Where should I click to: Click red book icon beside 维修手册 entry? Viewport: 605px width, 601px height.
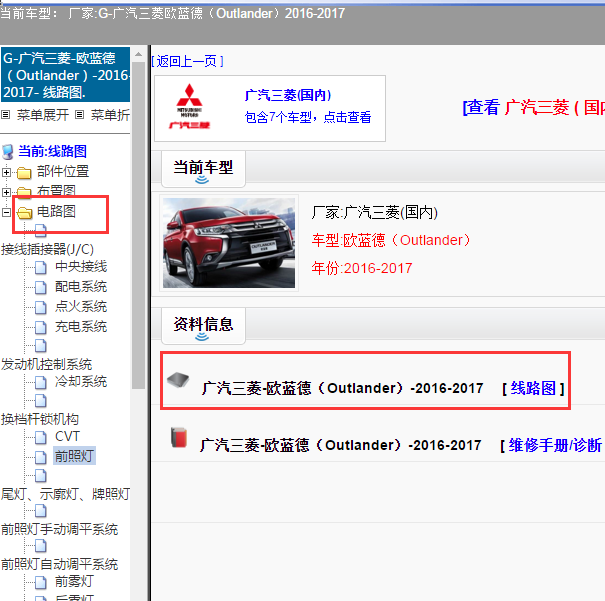[x=179, y=437]
